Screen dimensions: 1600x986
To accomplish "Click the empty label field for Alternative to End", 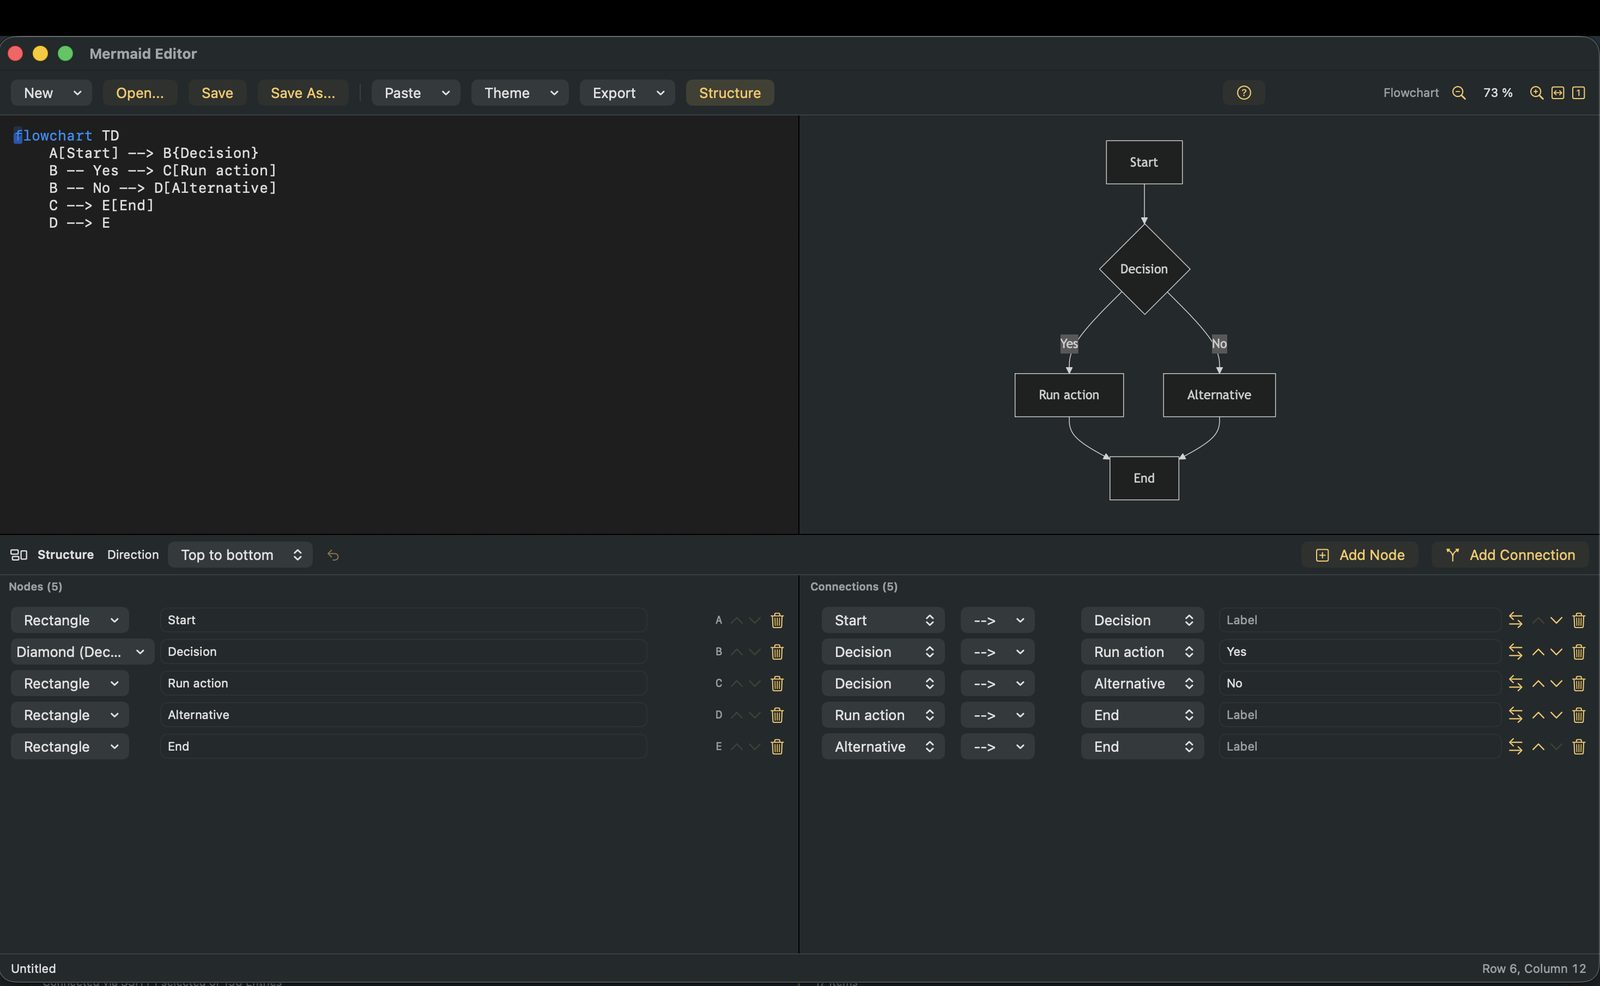I will tap(1359, 747).
